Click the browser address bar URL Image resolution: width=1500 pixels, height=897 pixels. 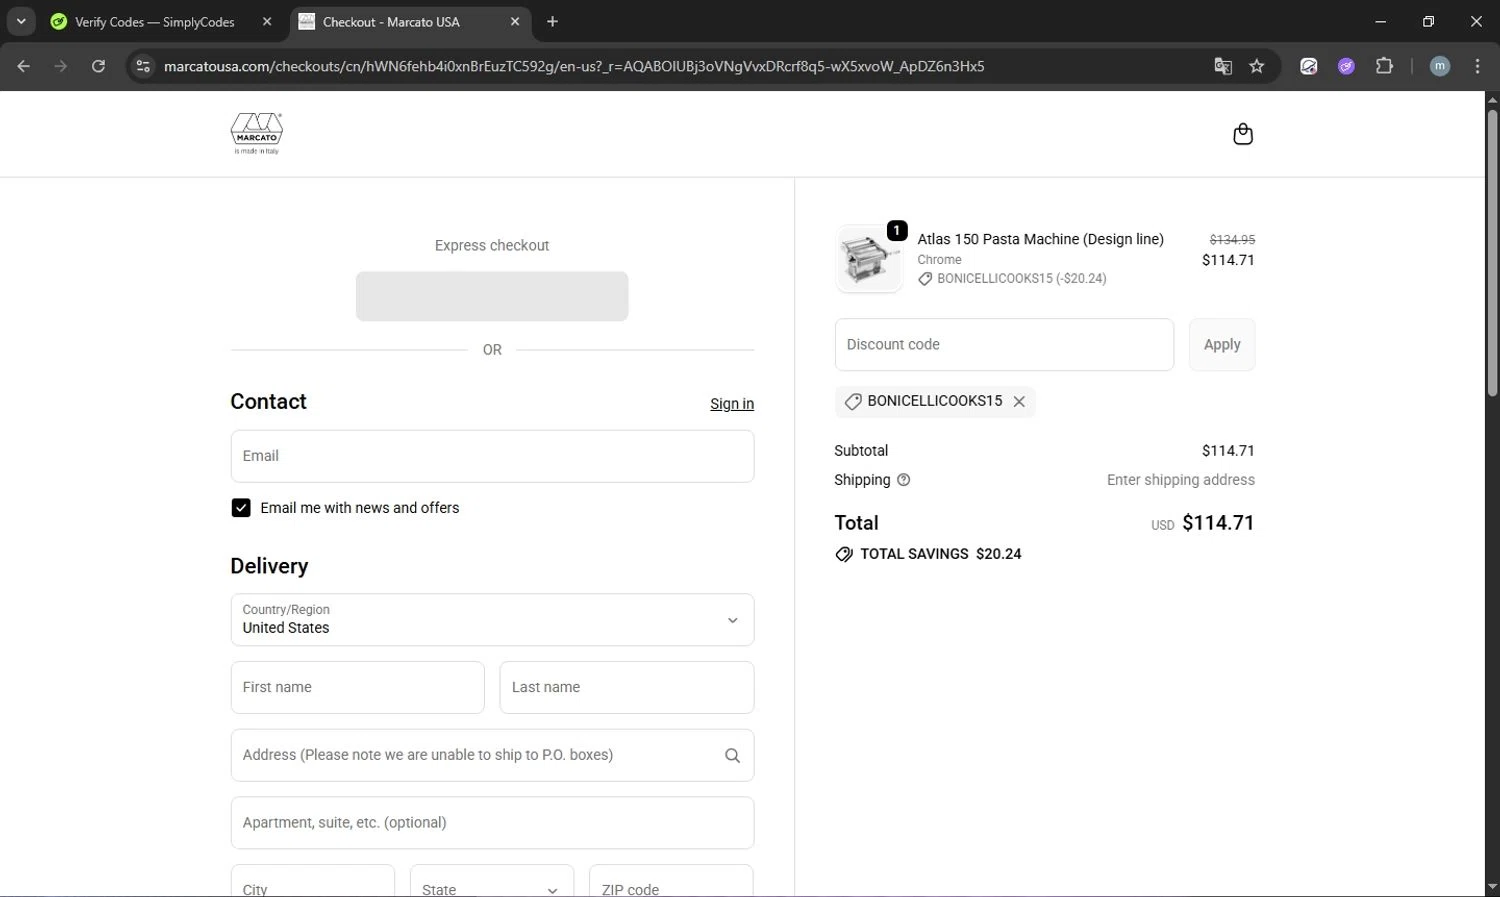coord(574,66)
